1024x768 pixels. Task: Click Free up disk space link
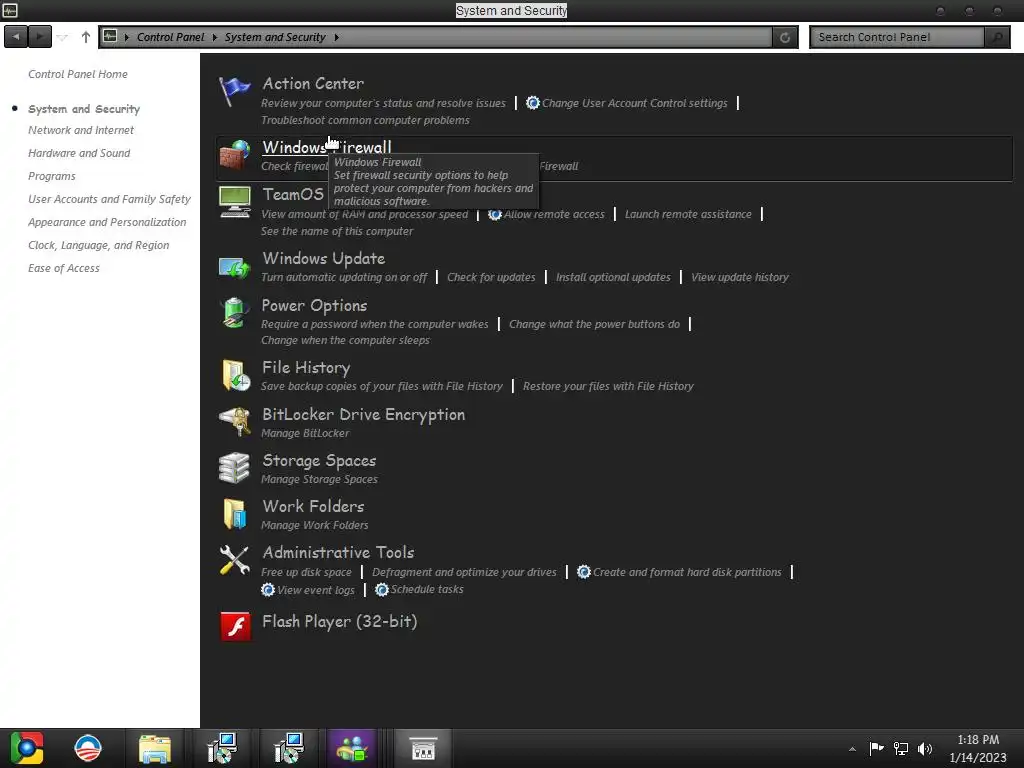[306, 572]
